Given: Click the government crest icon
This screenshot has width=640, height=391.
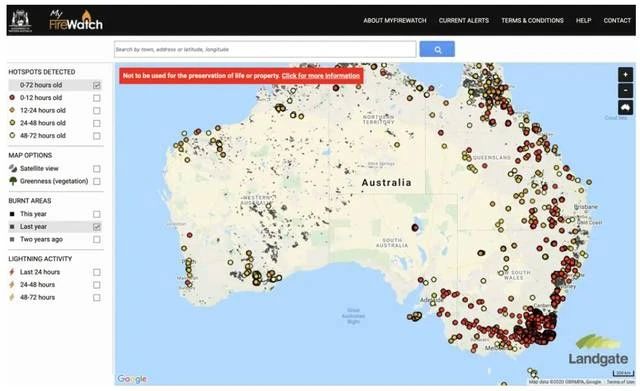Looking at the screenshot, I should [x=20, y=21].
